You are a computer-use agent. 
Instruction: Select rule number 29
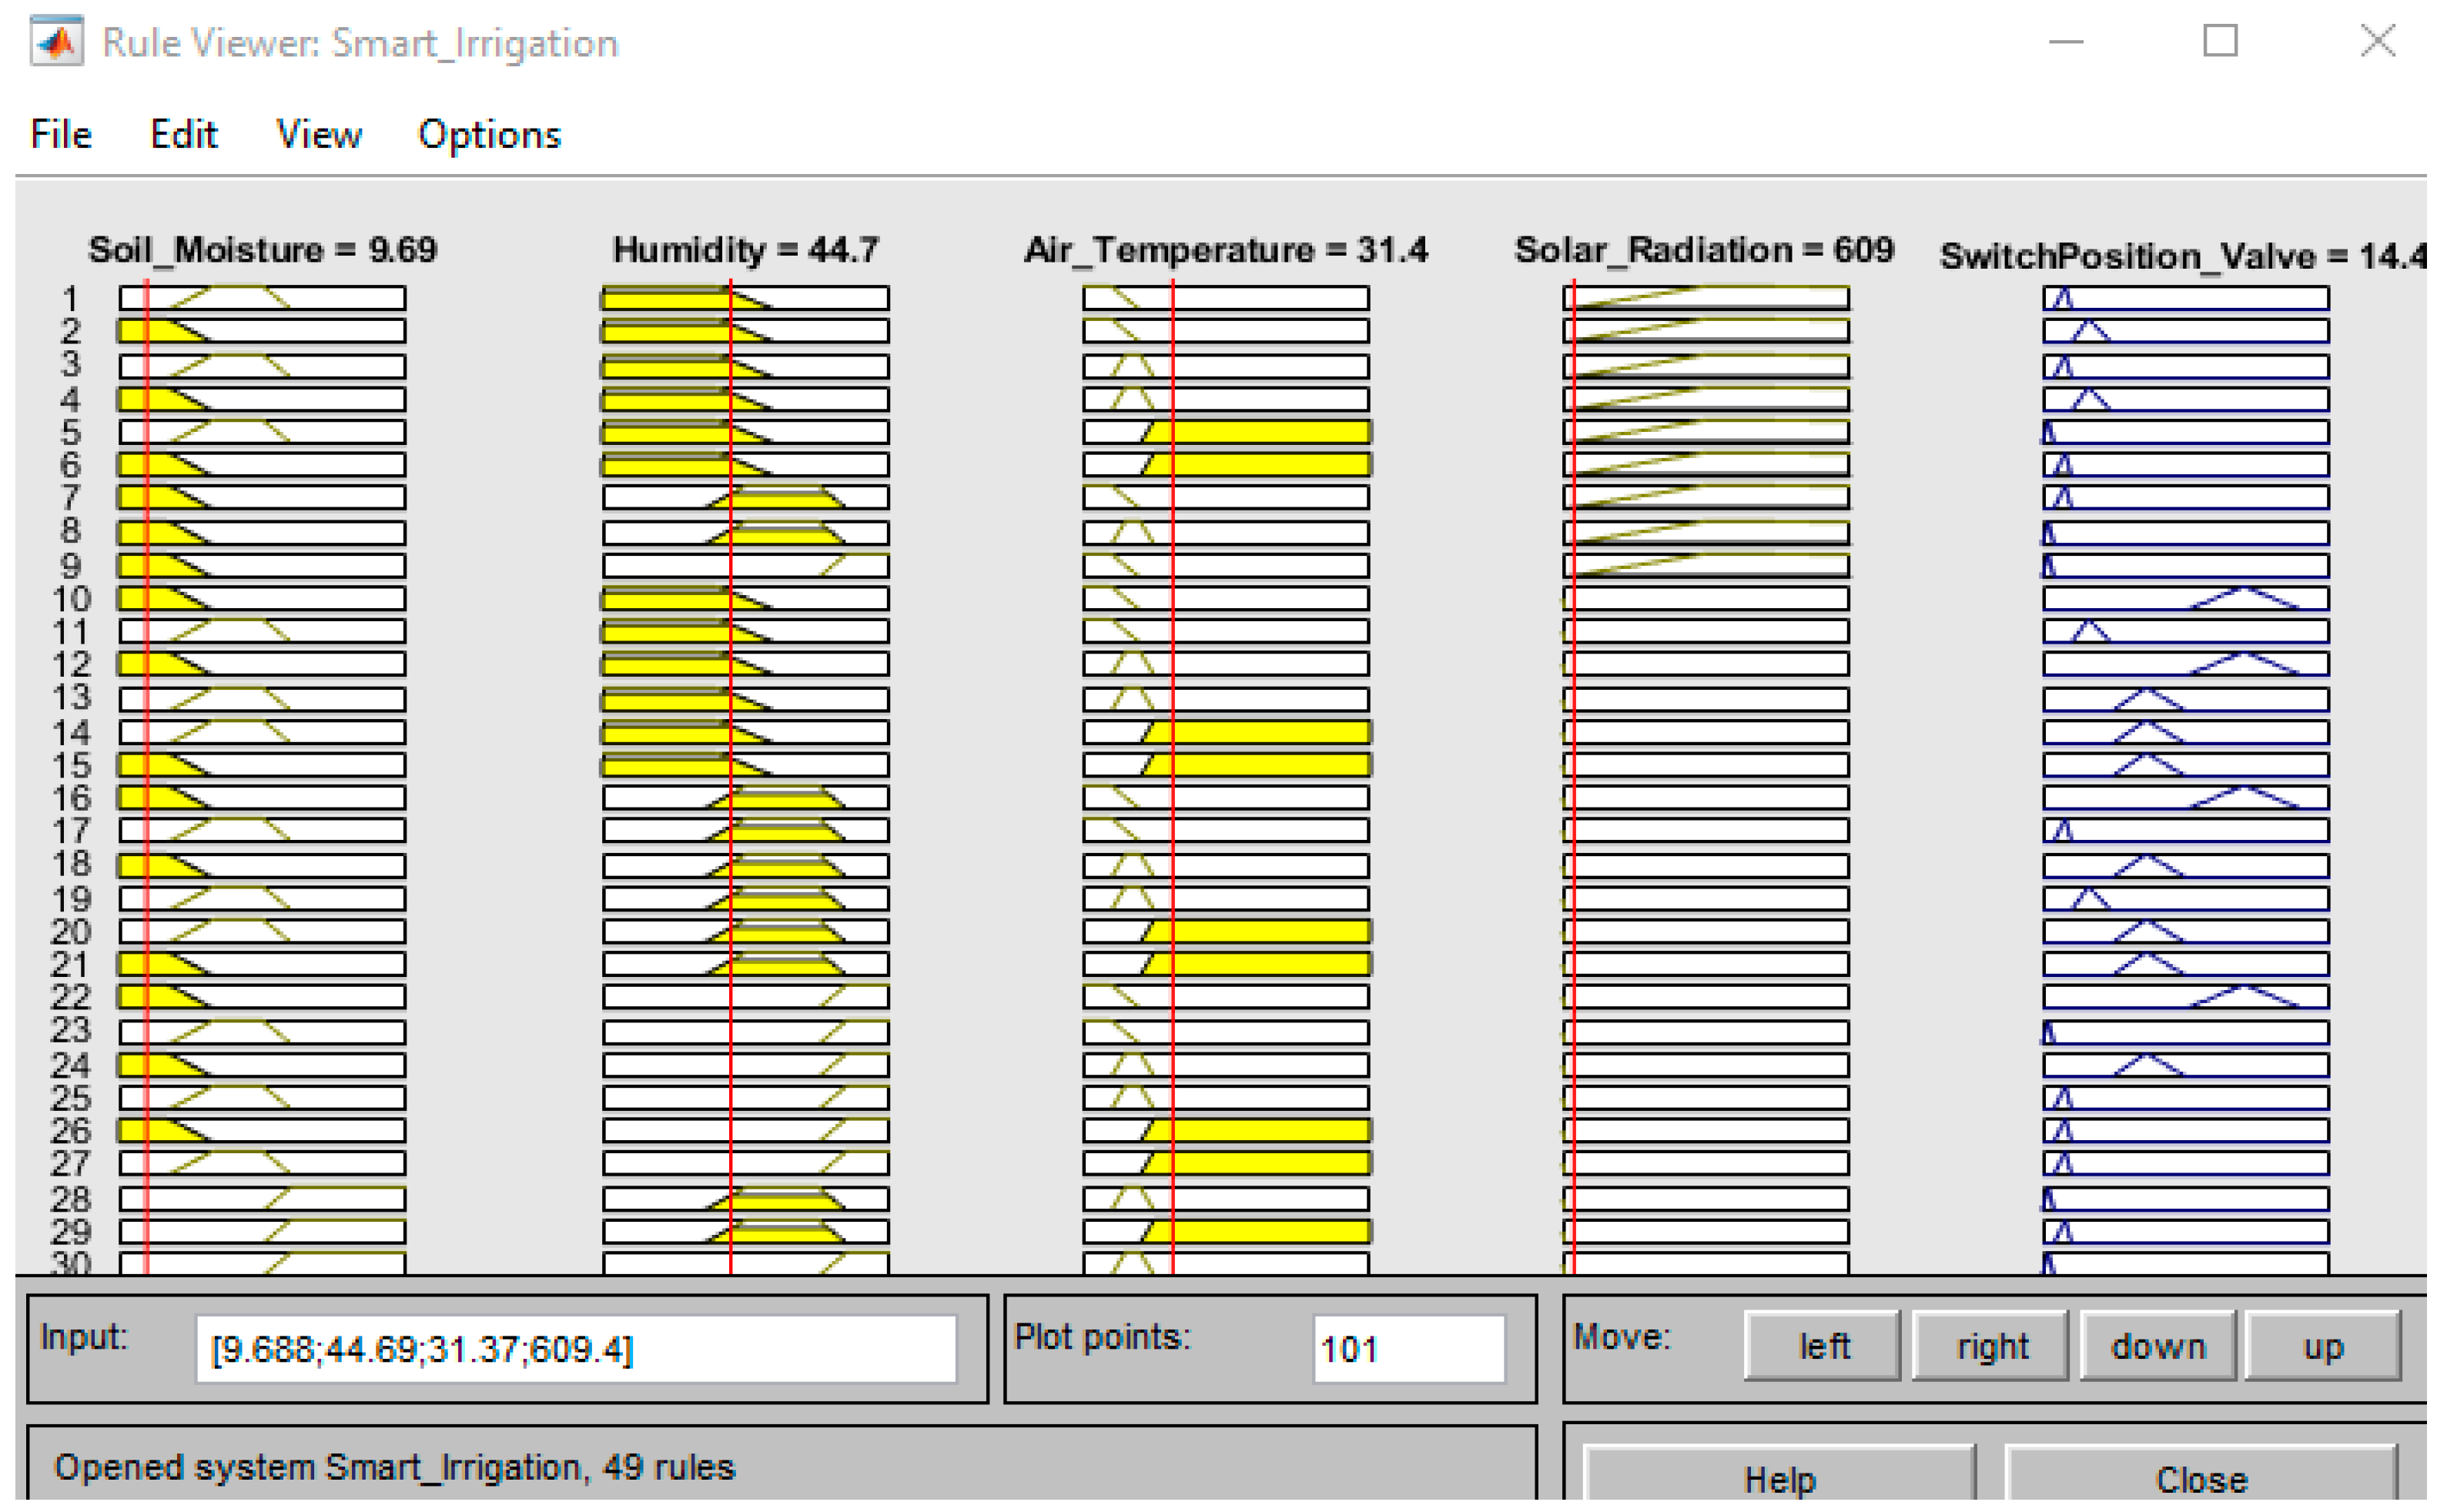coord(71,1231)
